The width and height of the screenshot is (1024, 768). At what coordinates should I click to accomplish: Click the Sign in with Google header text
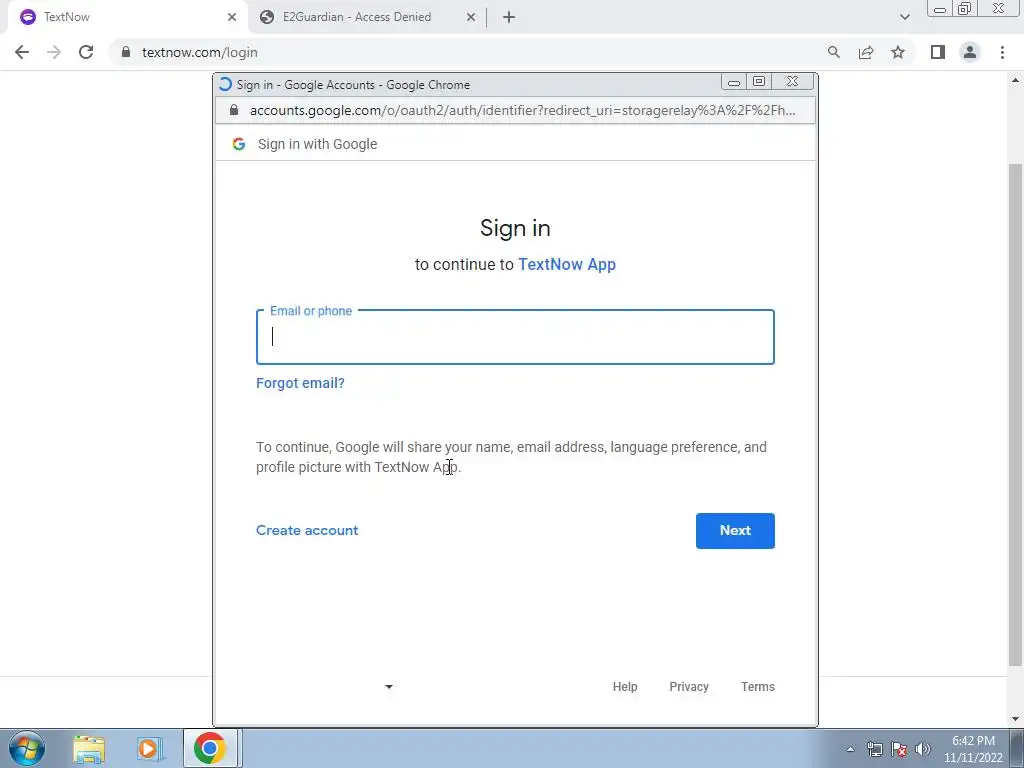click(x=317, y=144)
